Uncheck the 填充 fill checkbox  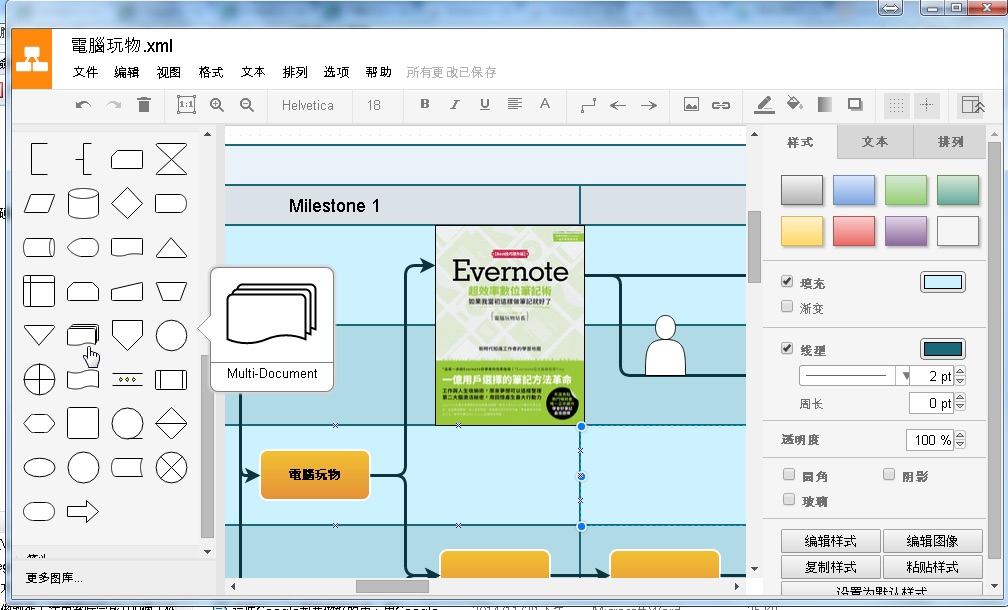pyautogui.click(x=788, y=283)
